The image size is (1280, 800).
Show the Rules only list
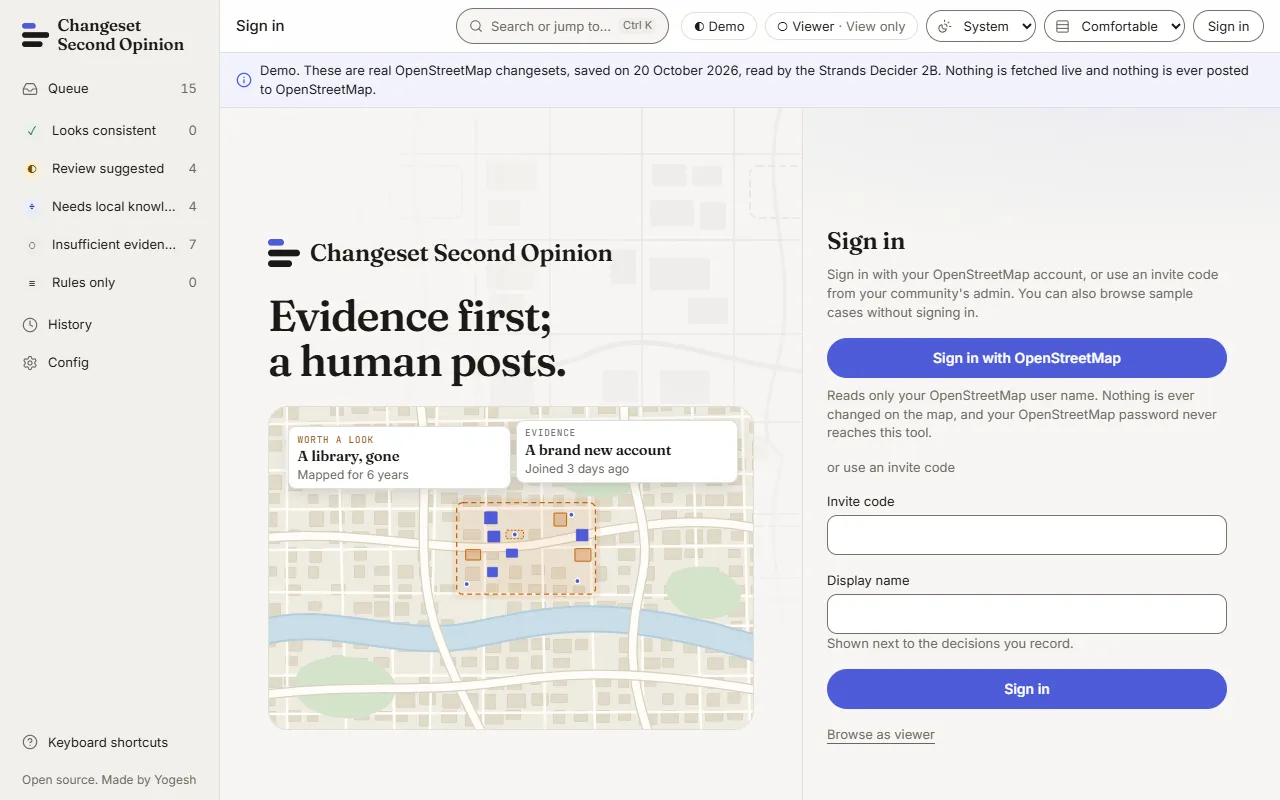[x=110, y=283]
